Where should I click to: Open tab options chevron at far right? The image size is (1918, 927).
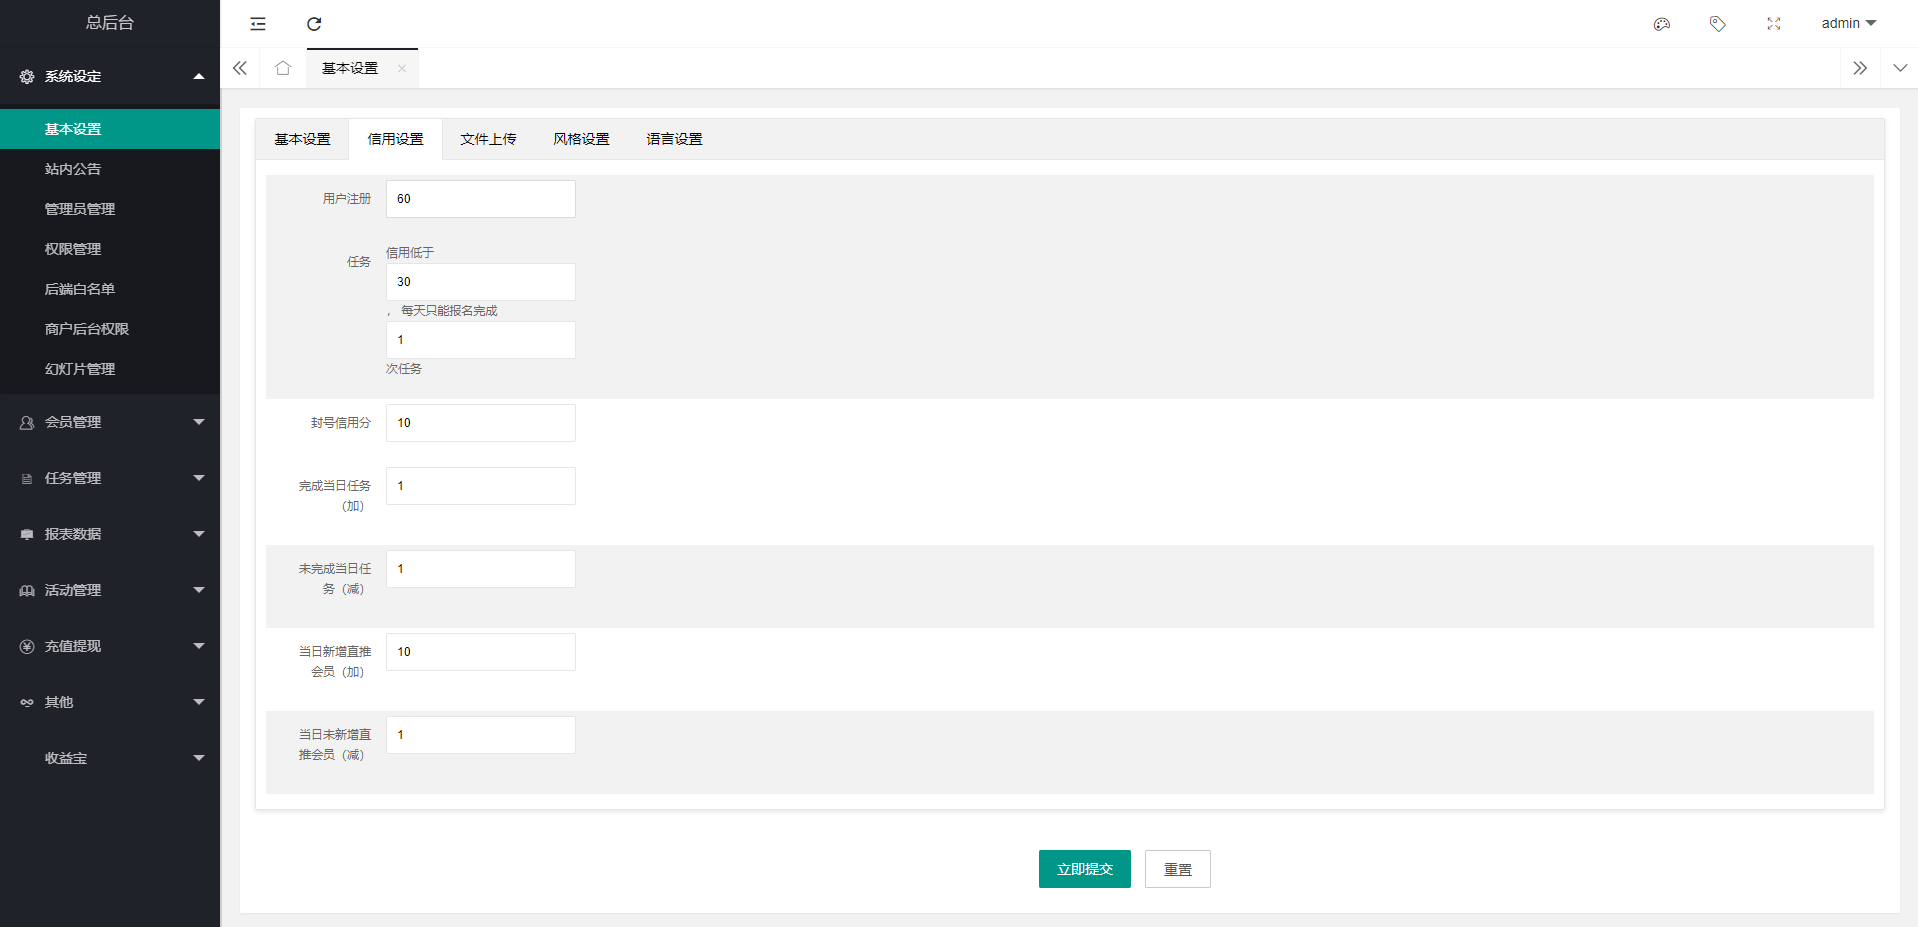(x=1900, y=68)
